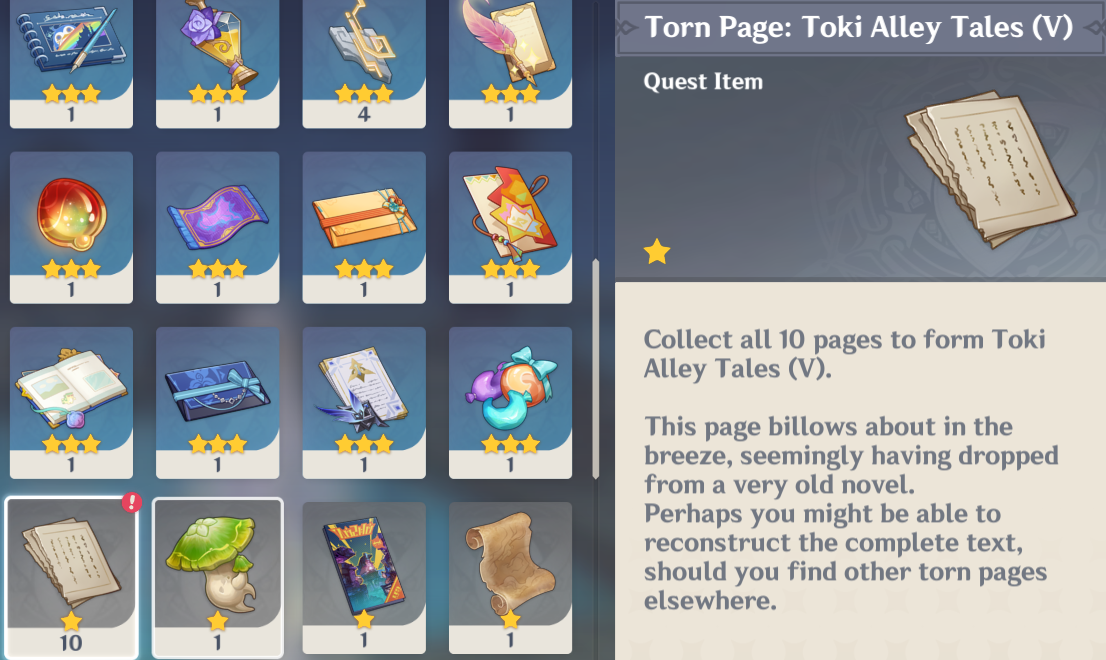Select the dark blue ribbon envelope item

click(217, 403)
